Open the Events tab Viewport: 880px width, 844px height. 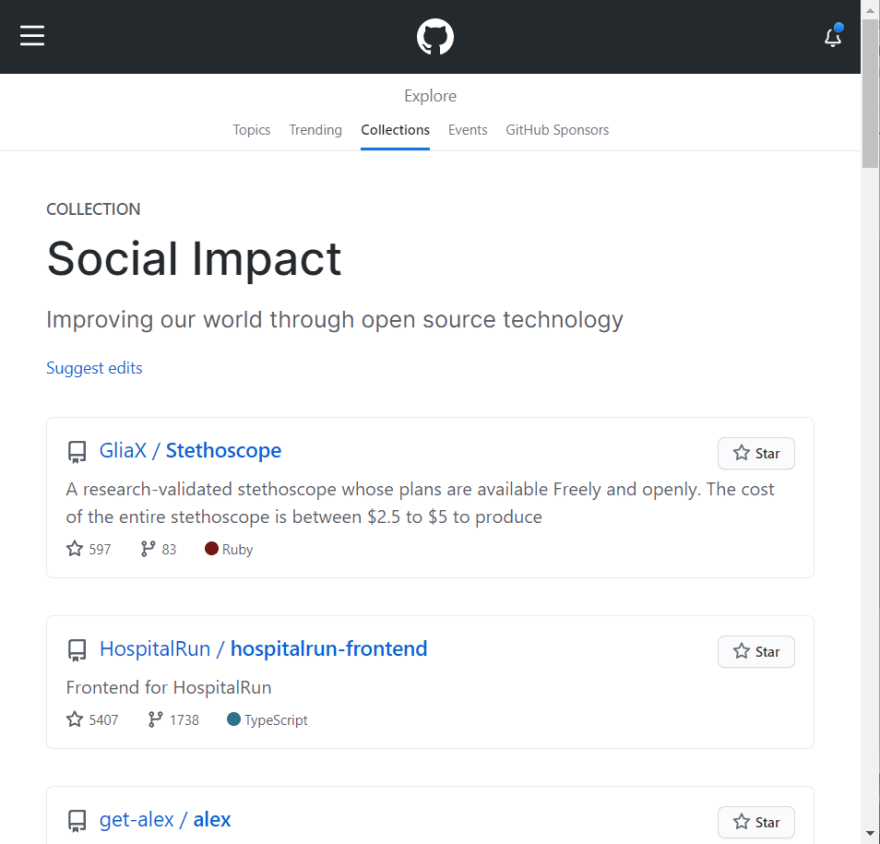point(468,130)
